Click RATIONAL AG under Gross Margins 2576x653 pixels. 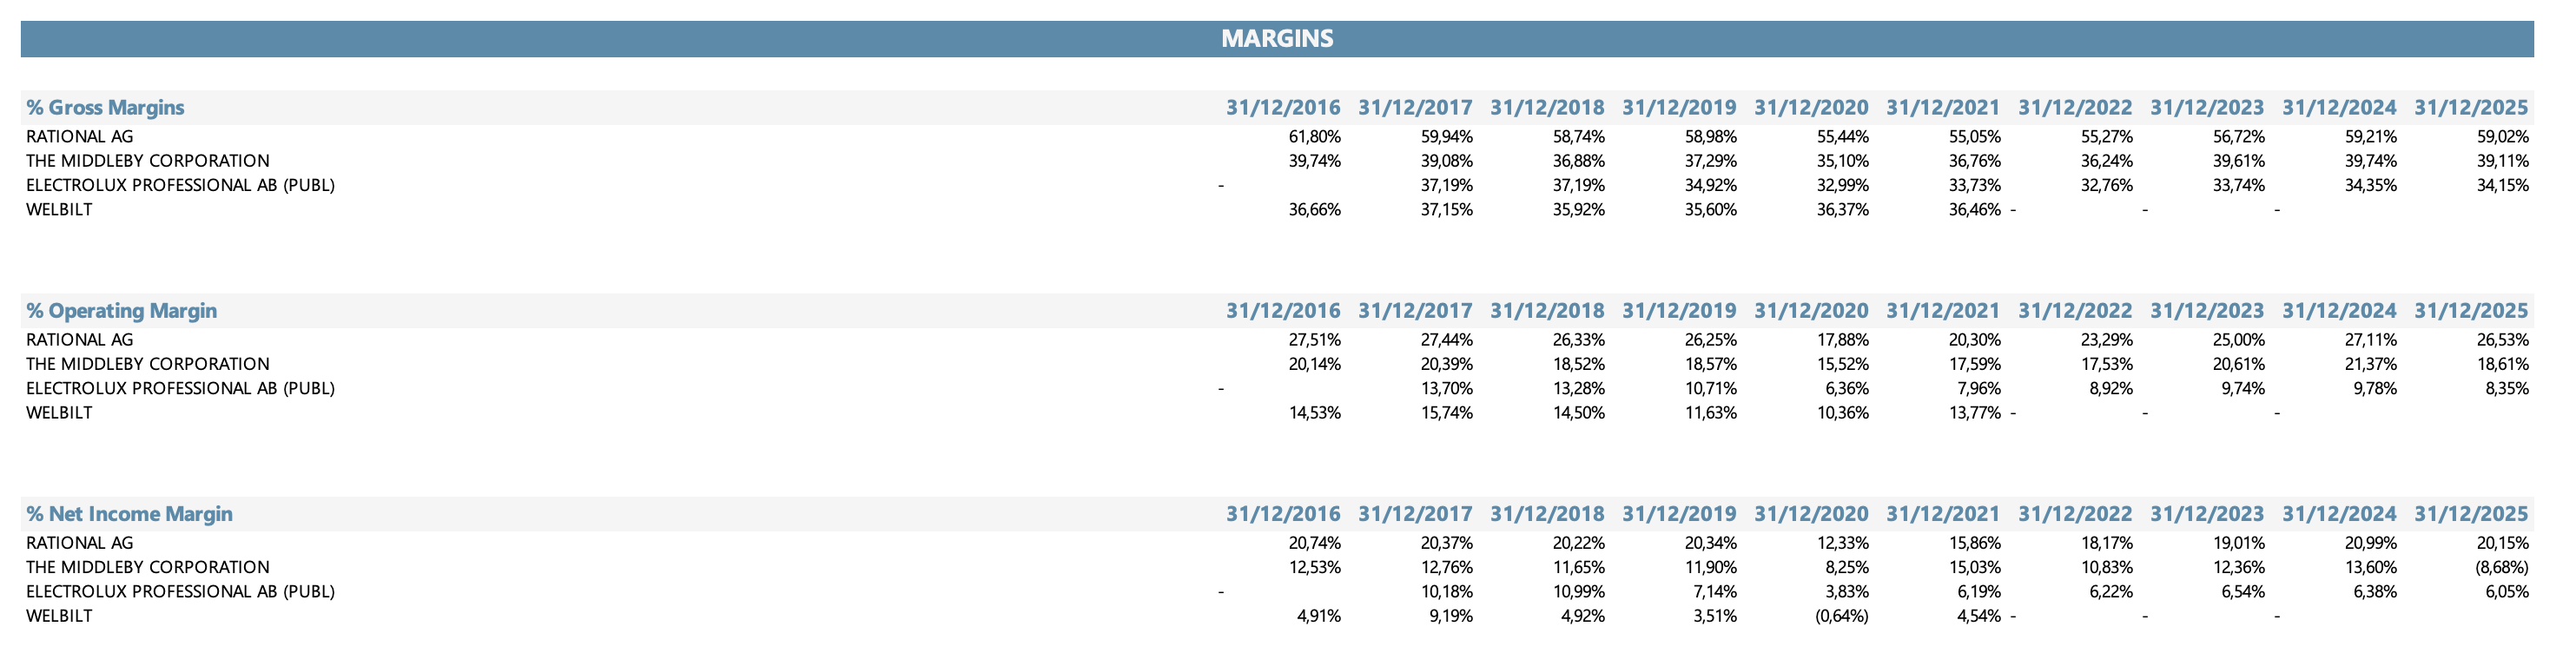(79, 137)
